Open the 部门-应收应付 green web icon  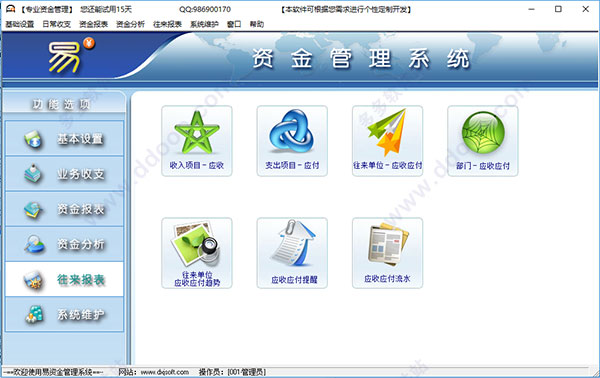pyautogui.click(x=483, y=132)
